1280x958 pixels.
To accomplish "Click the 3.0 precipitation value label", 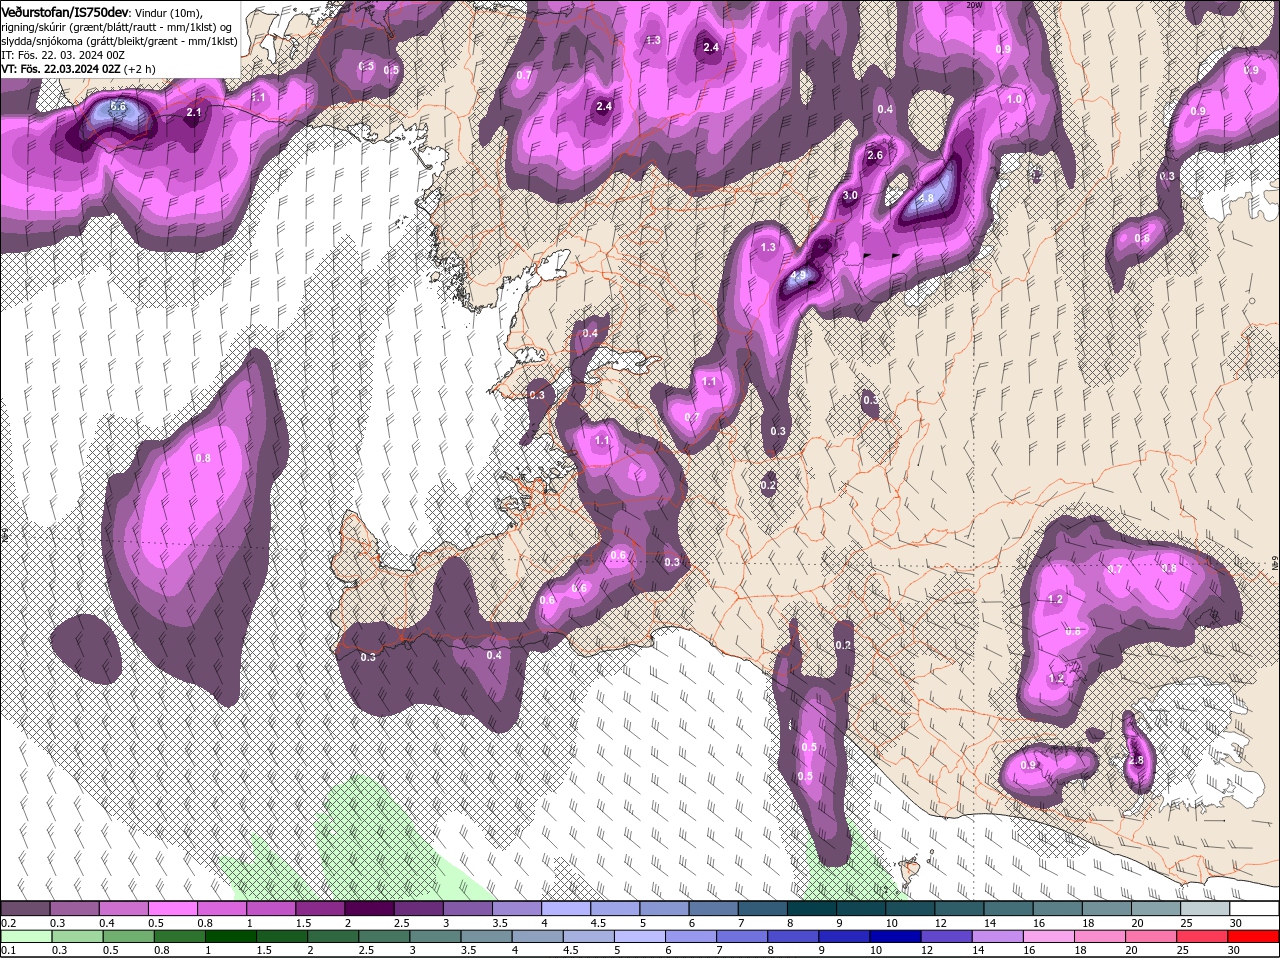I will pos(850,196).
